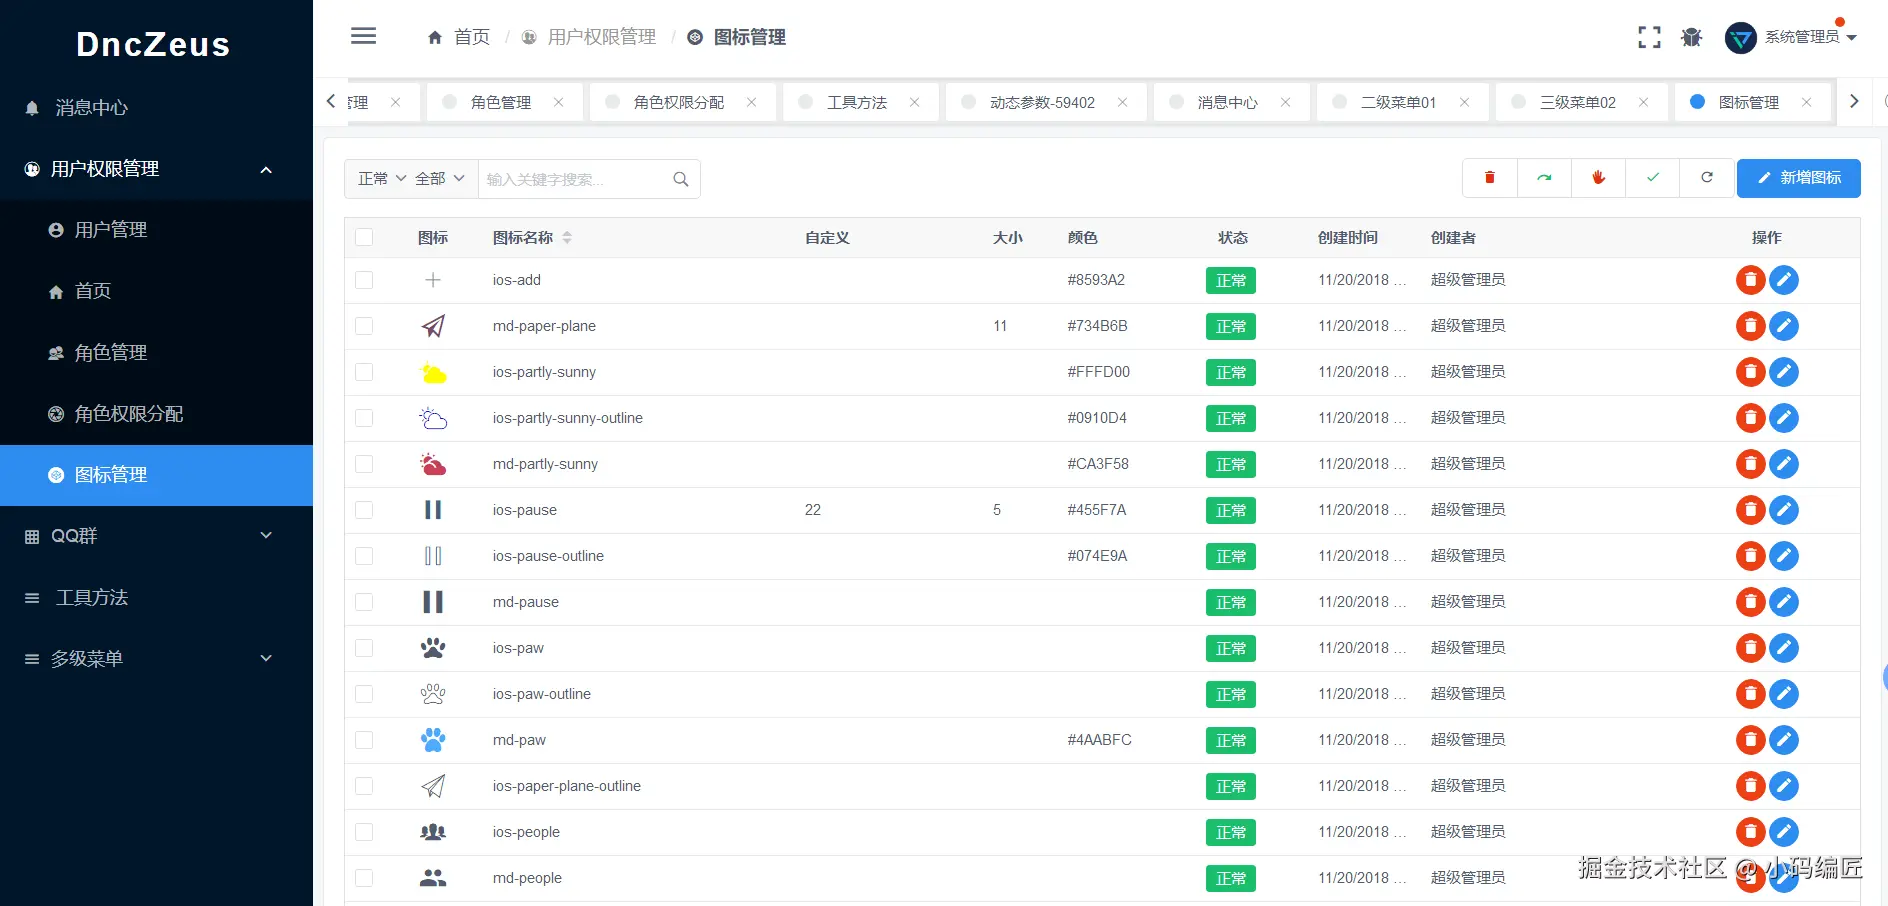The width and height of the screenshot is (1888, 906).
Task: Check the ios-people row checkbox
Action: (364, 832)
